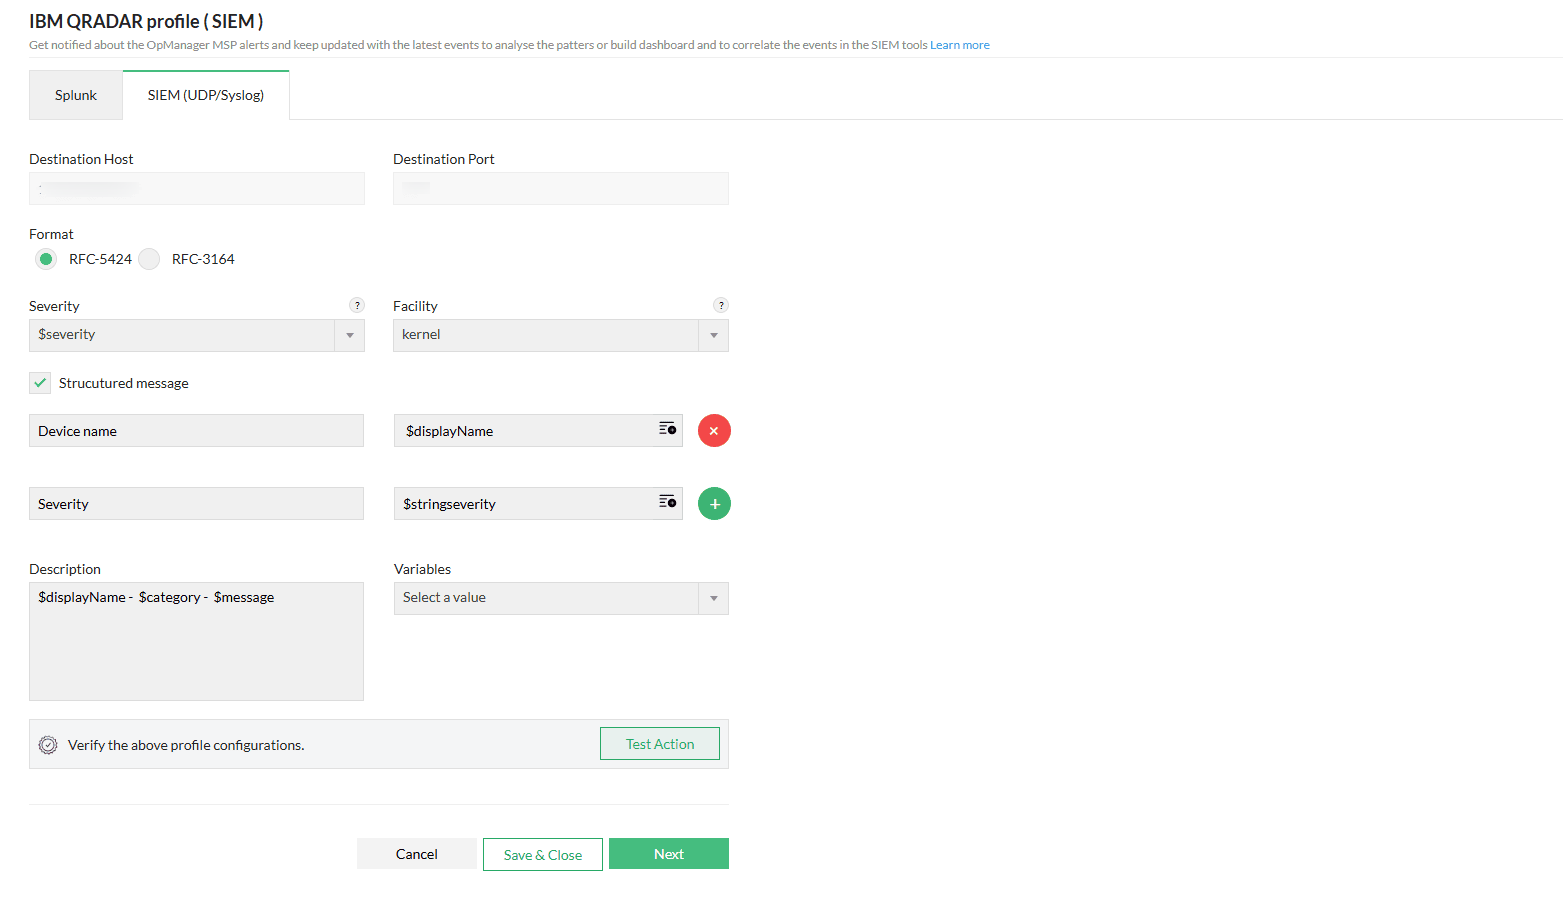Open the Severity dropdown showing $severity
Screen dimensions: 1563x908
tap(349, 335)
